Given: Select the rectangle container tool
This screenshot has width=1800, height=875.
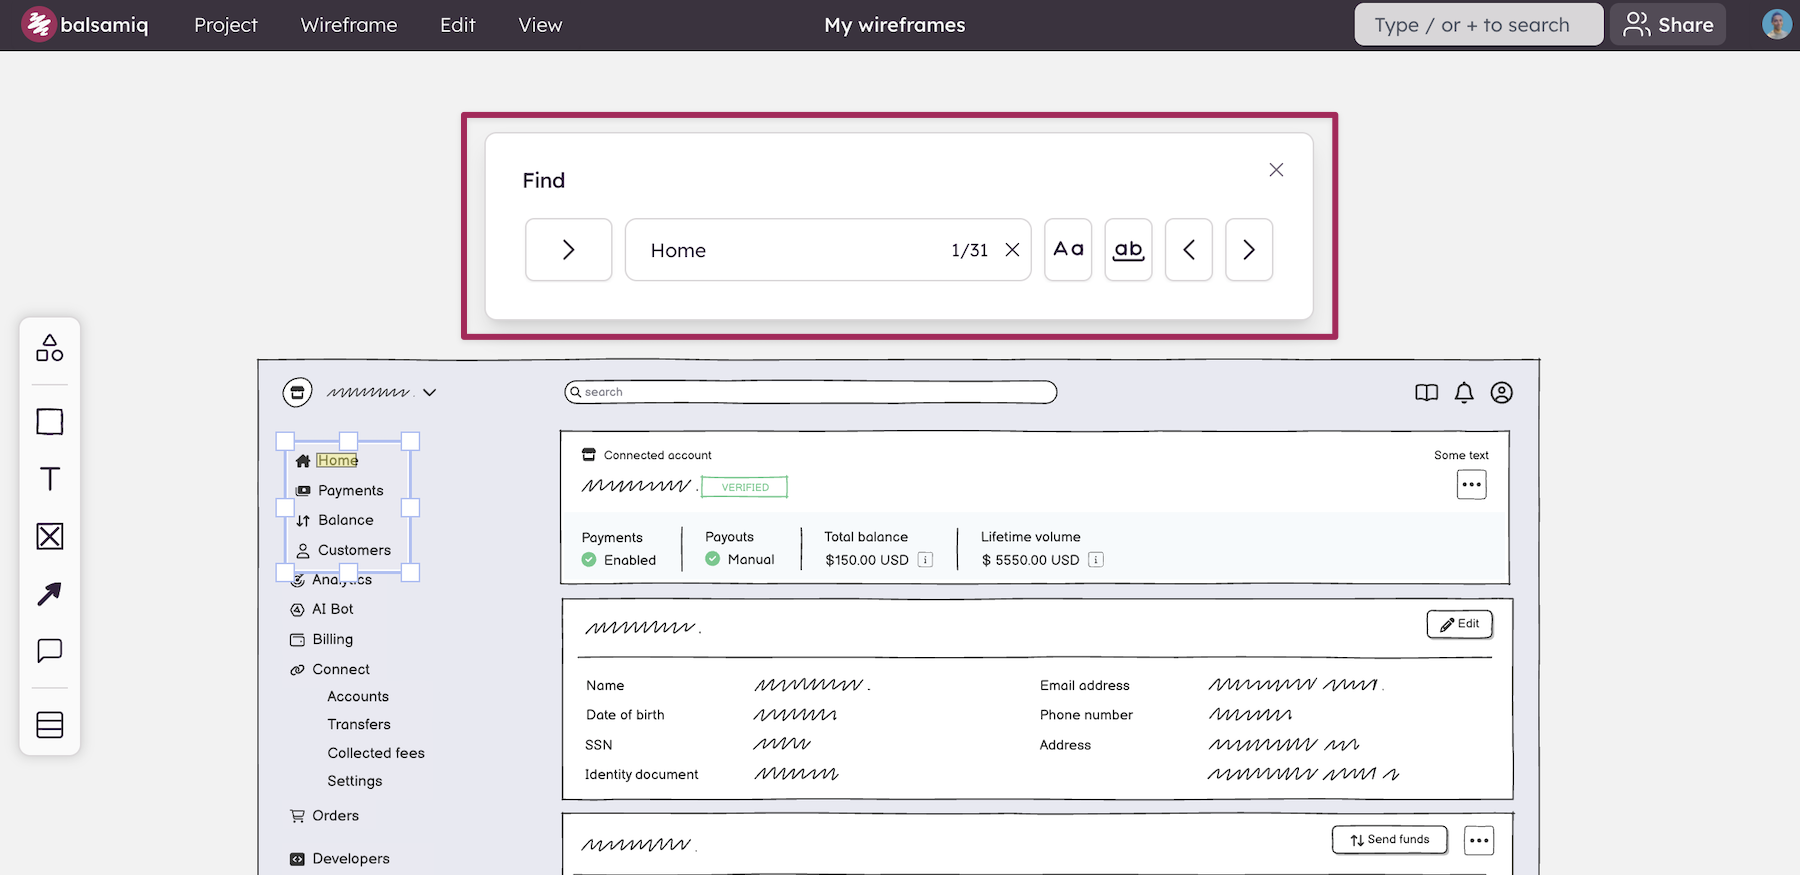Looking at the screenshot, I should tap(49, 422).
